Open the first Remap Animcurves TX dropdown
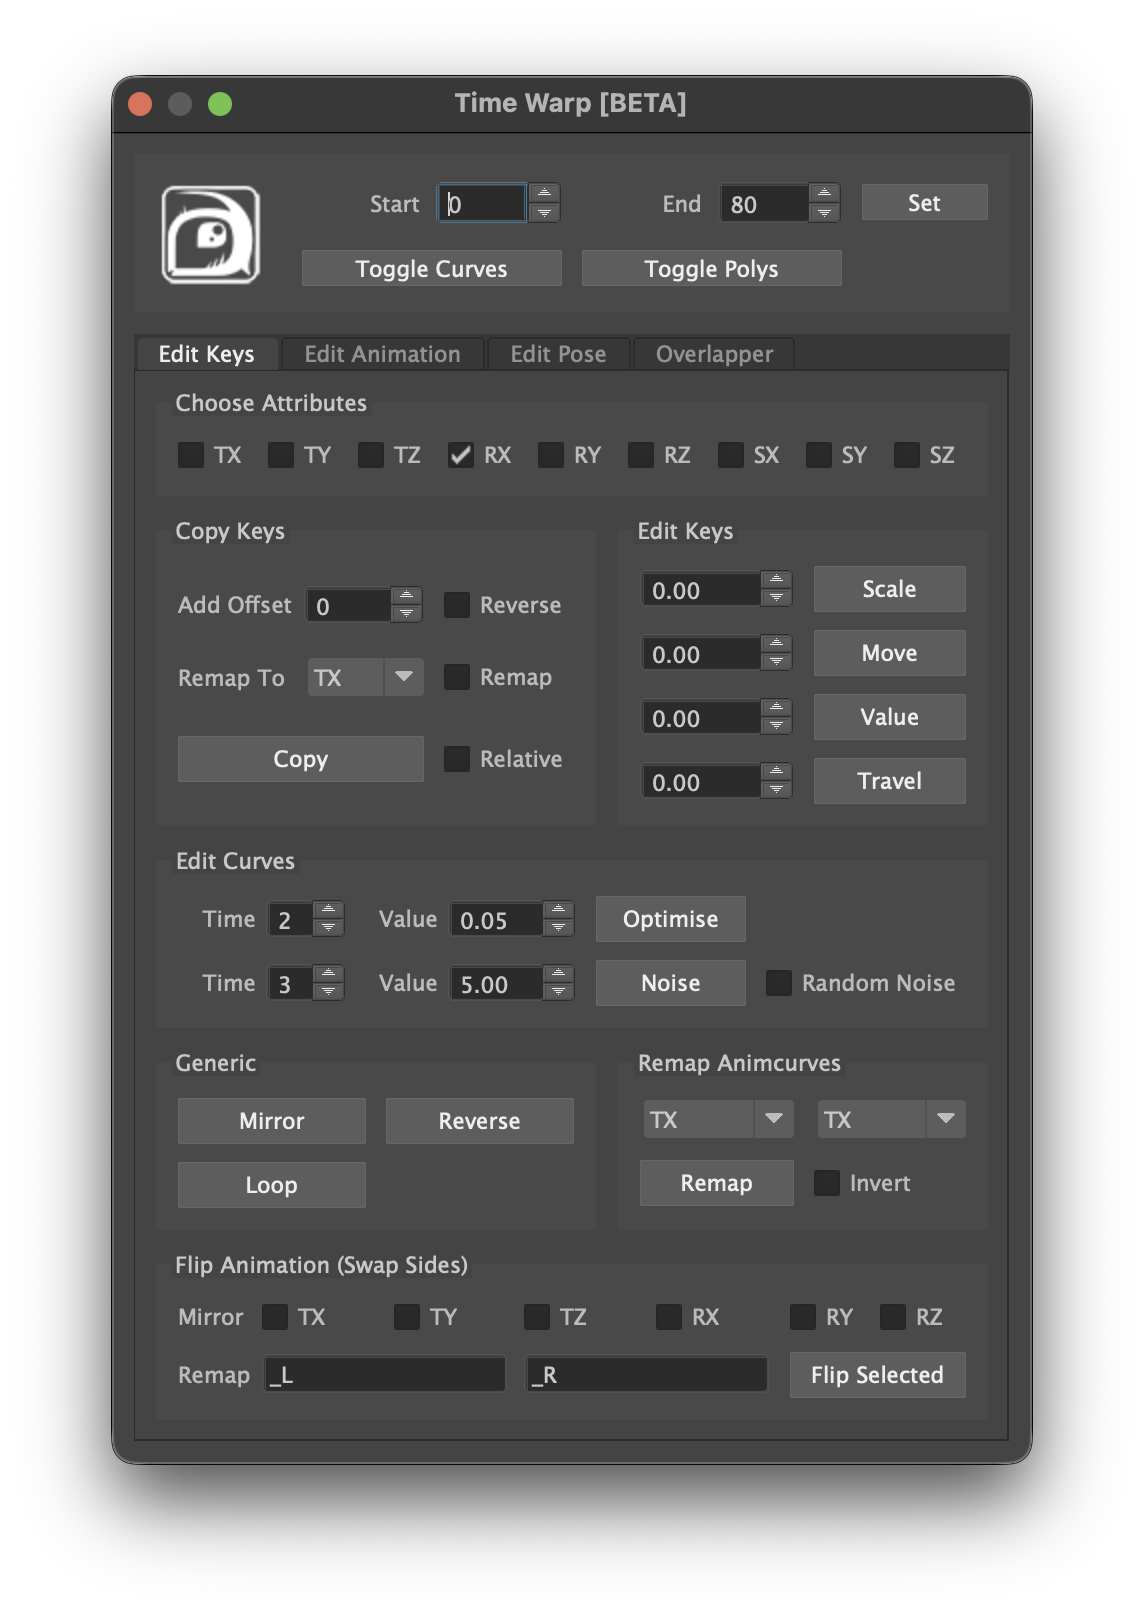The width and height of the screenshot is (1144, 1612). tap(718, 1119)
